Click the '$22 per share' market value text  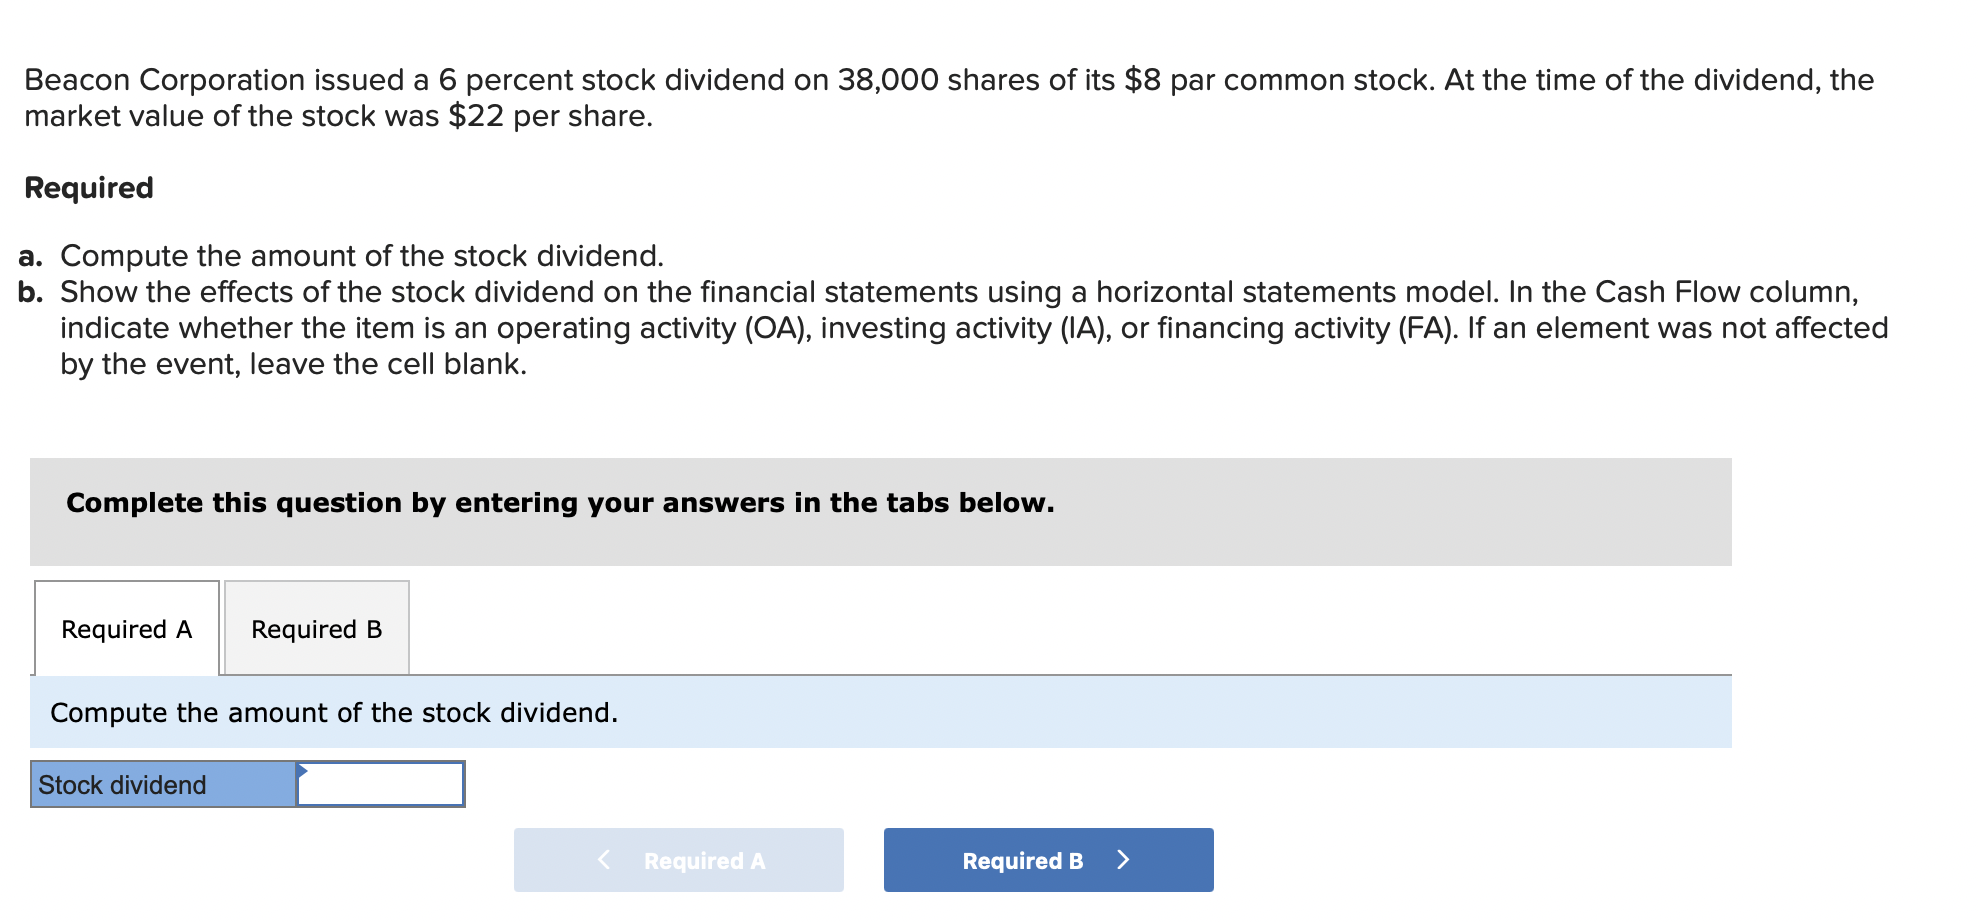coord(550,117)
